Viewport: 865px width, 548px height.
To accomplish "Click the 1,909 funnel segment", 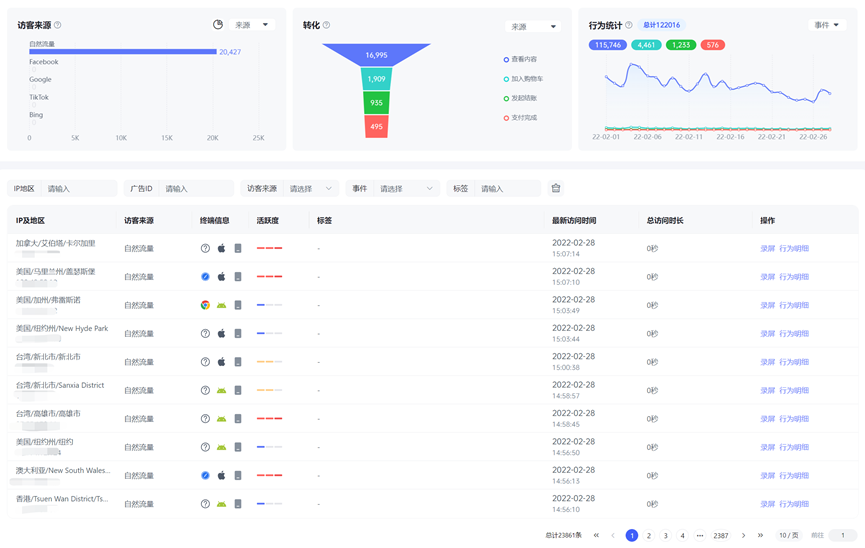I will tap(376, 79).
